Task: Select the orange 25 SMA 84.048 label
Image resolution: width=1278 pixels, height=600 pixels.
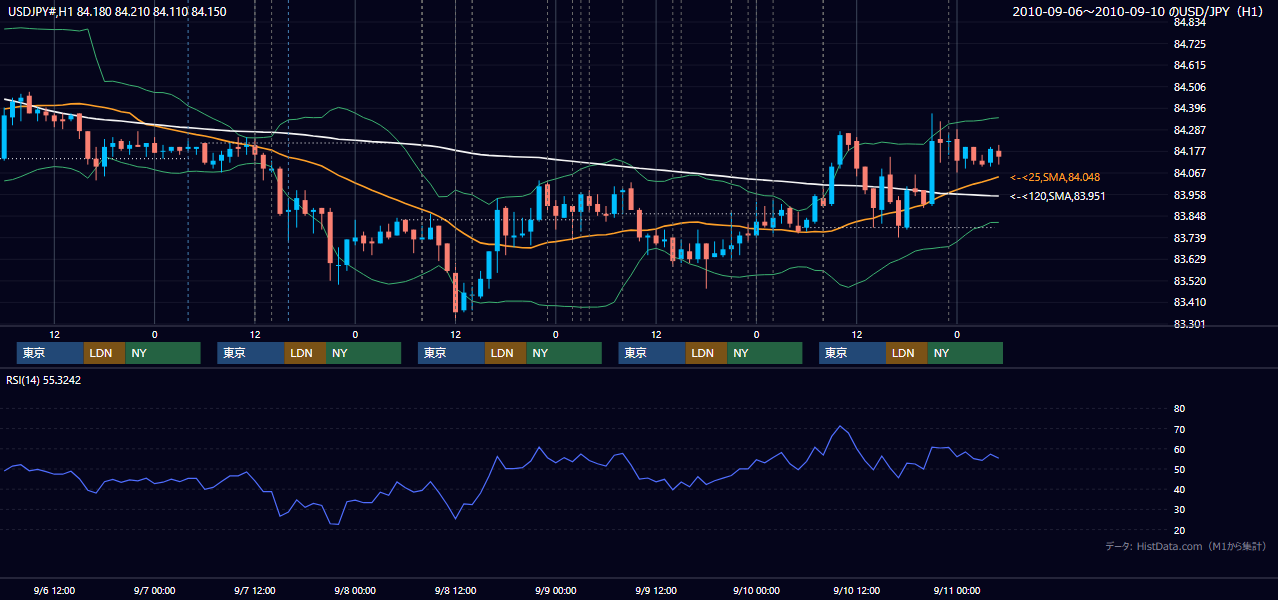Action: click(x=1055, y=177)
